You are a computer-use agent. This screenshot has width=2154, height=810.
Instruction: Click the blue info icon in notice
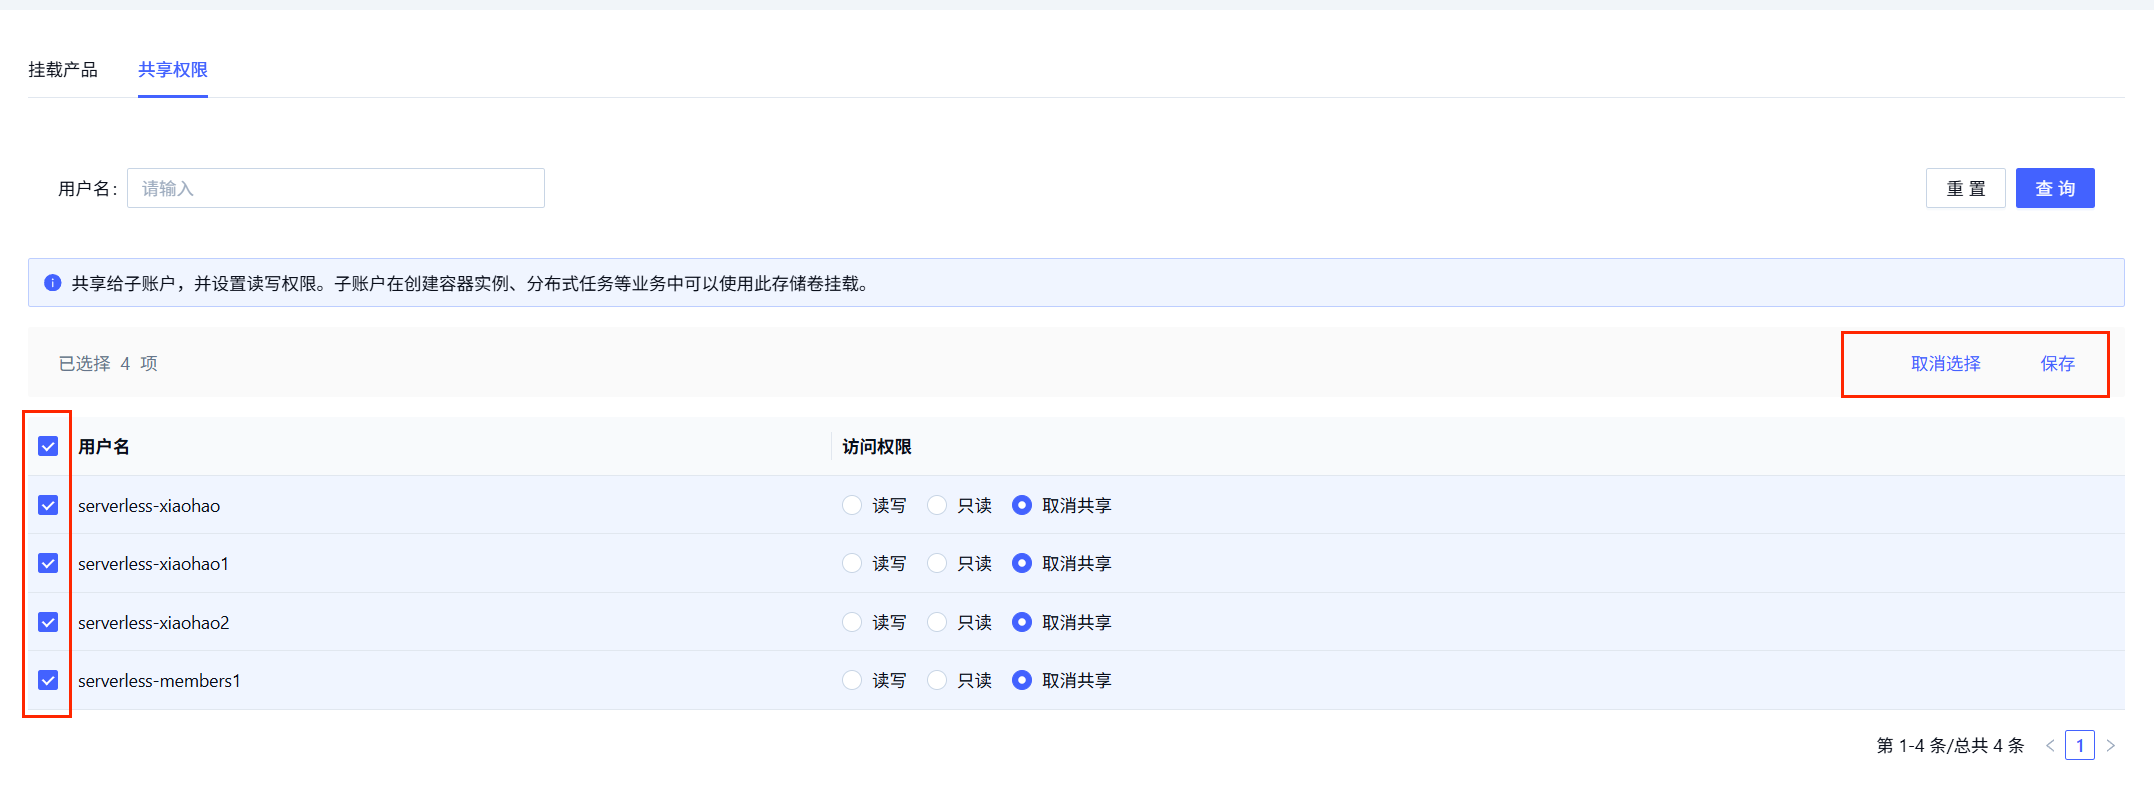point(53,283)
